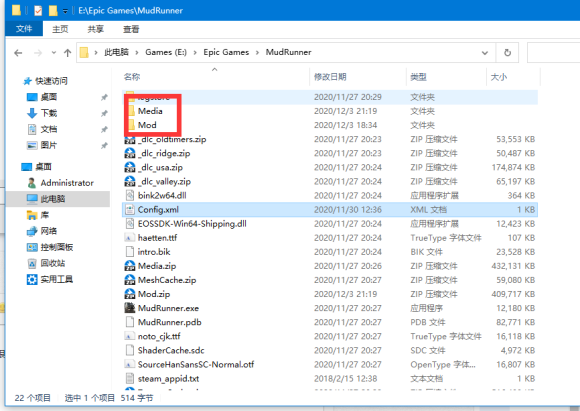This screenshot has width=580, height=411.
Task: Click the search box field
Action: click(553, 53)
